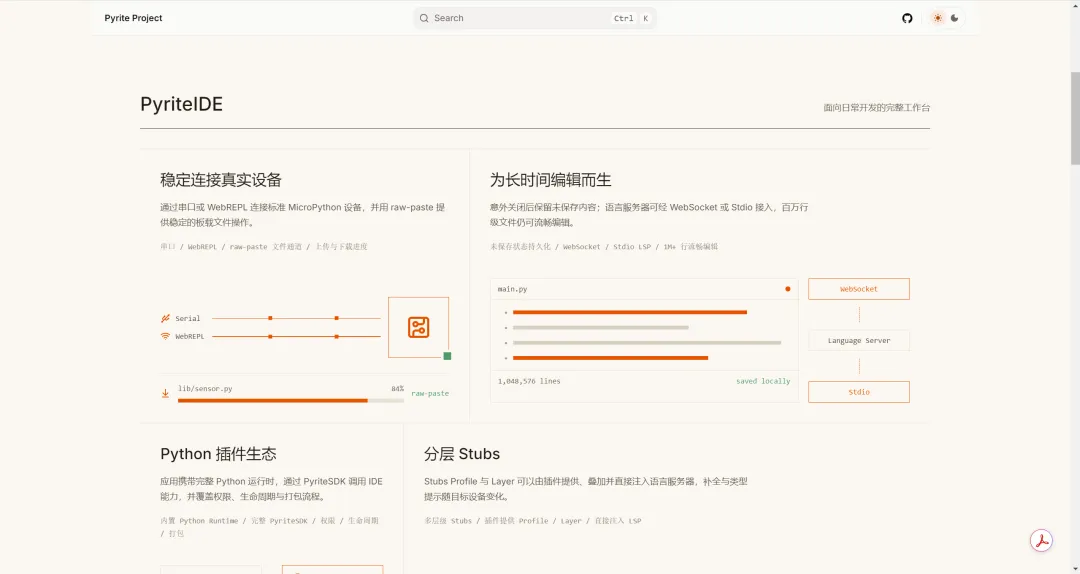Viewport: 1080px width, 574px height.
Task: Click the "Python 插件生态" heading
Action: pos(218,454)
